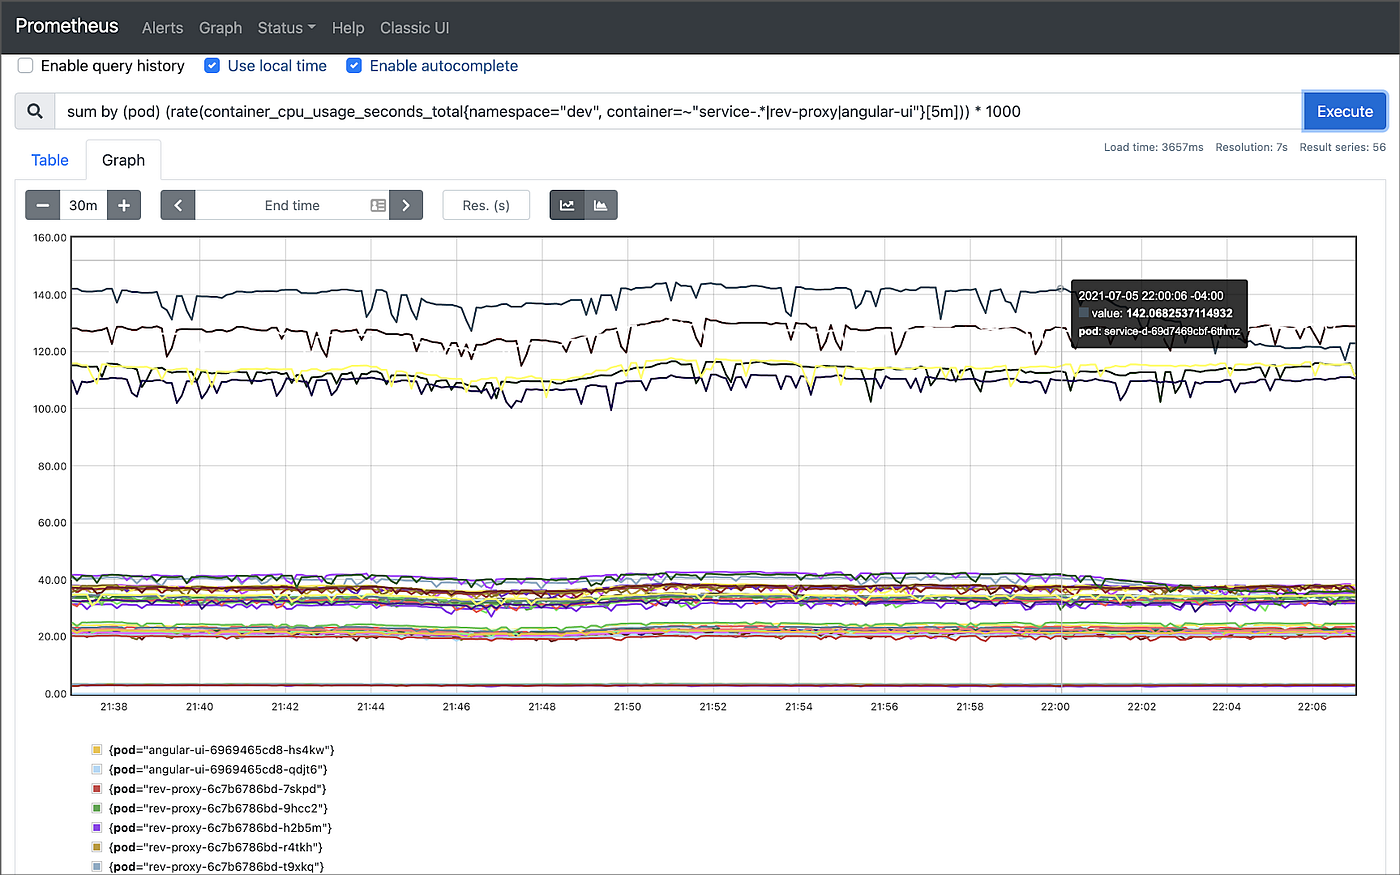Switch to stacked graph mode icon
Image resolution: width=1400 pixels, height=875 pixels.
click(599, 204)
